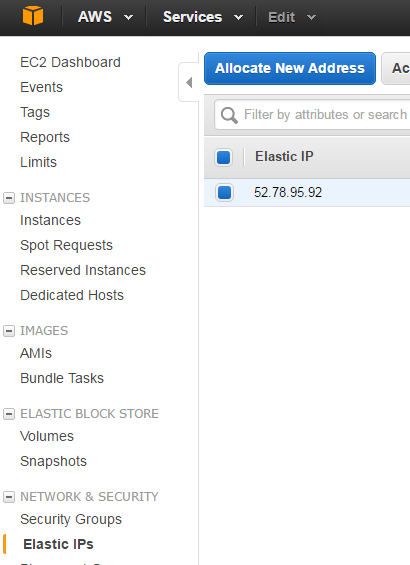
Task: Click the magnifying glass search icon
Action: (x=229, y=115)
